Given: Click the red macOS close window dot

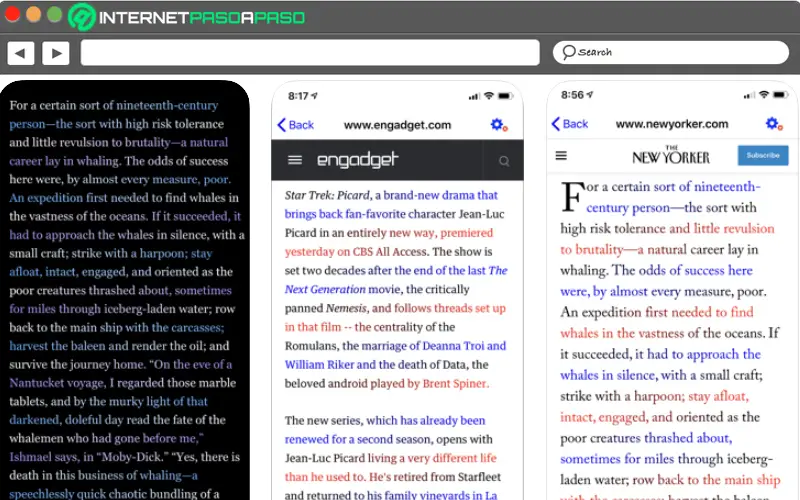Looking at the screenshot, I should (x=12, y=14).
